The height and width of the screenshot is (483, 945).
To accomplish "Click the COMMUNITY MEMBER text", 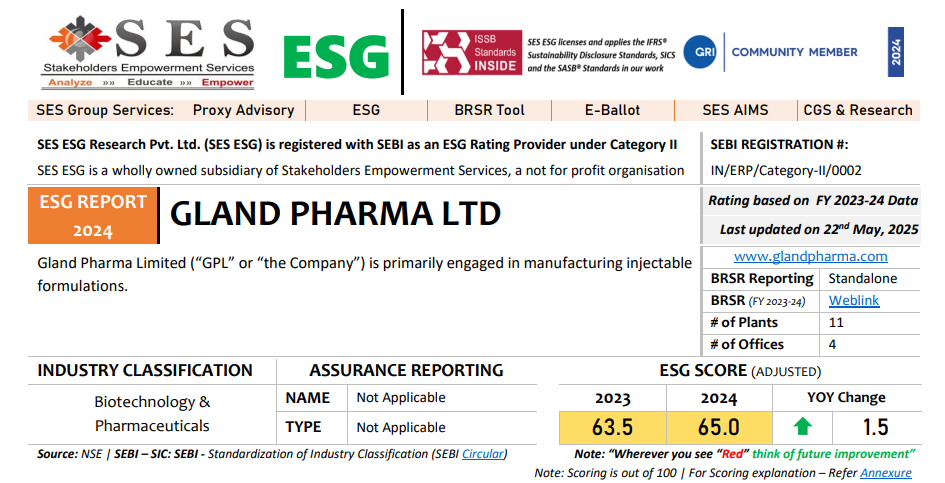I will point(794,52).
